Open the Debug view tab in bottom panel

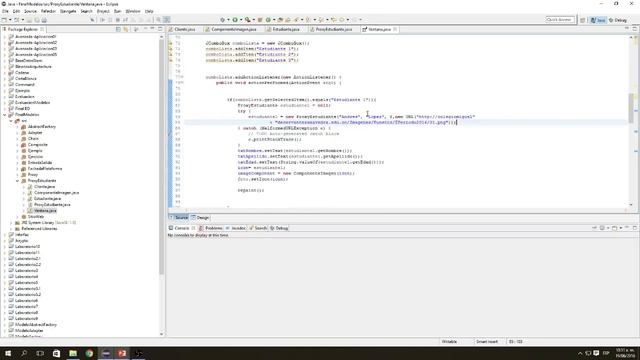(x=279, y=228)
